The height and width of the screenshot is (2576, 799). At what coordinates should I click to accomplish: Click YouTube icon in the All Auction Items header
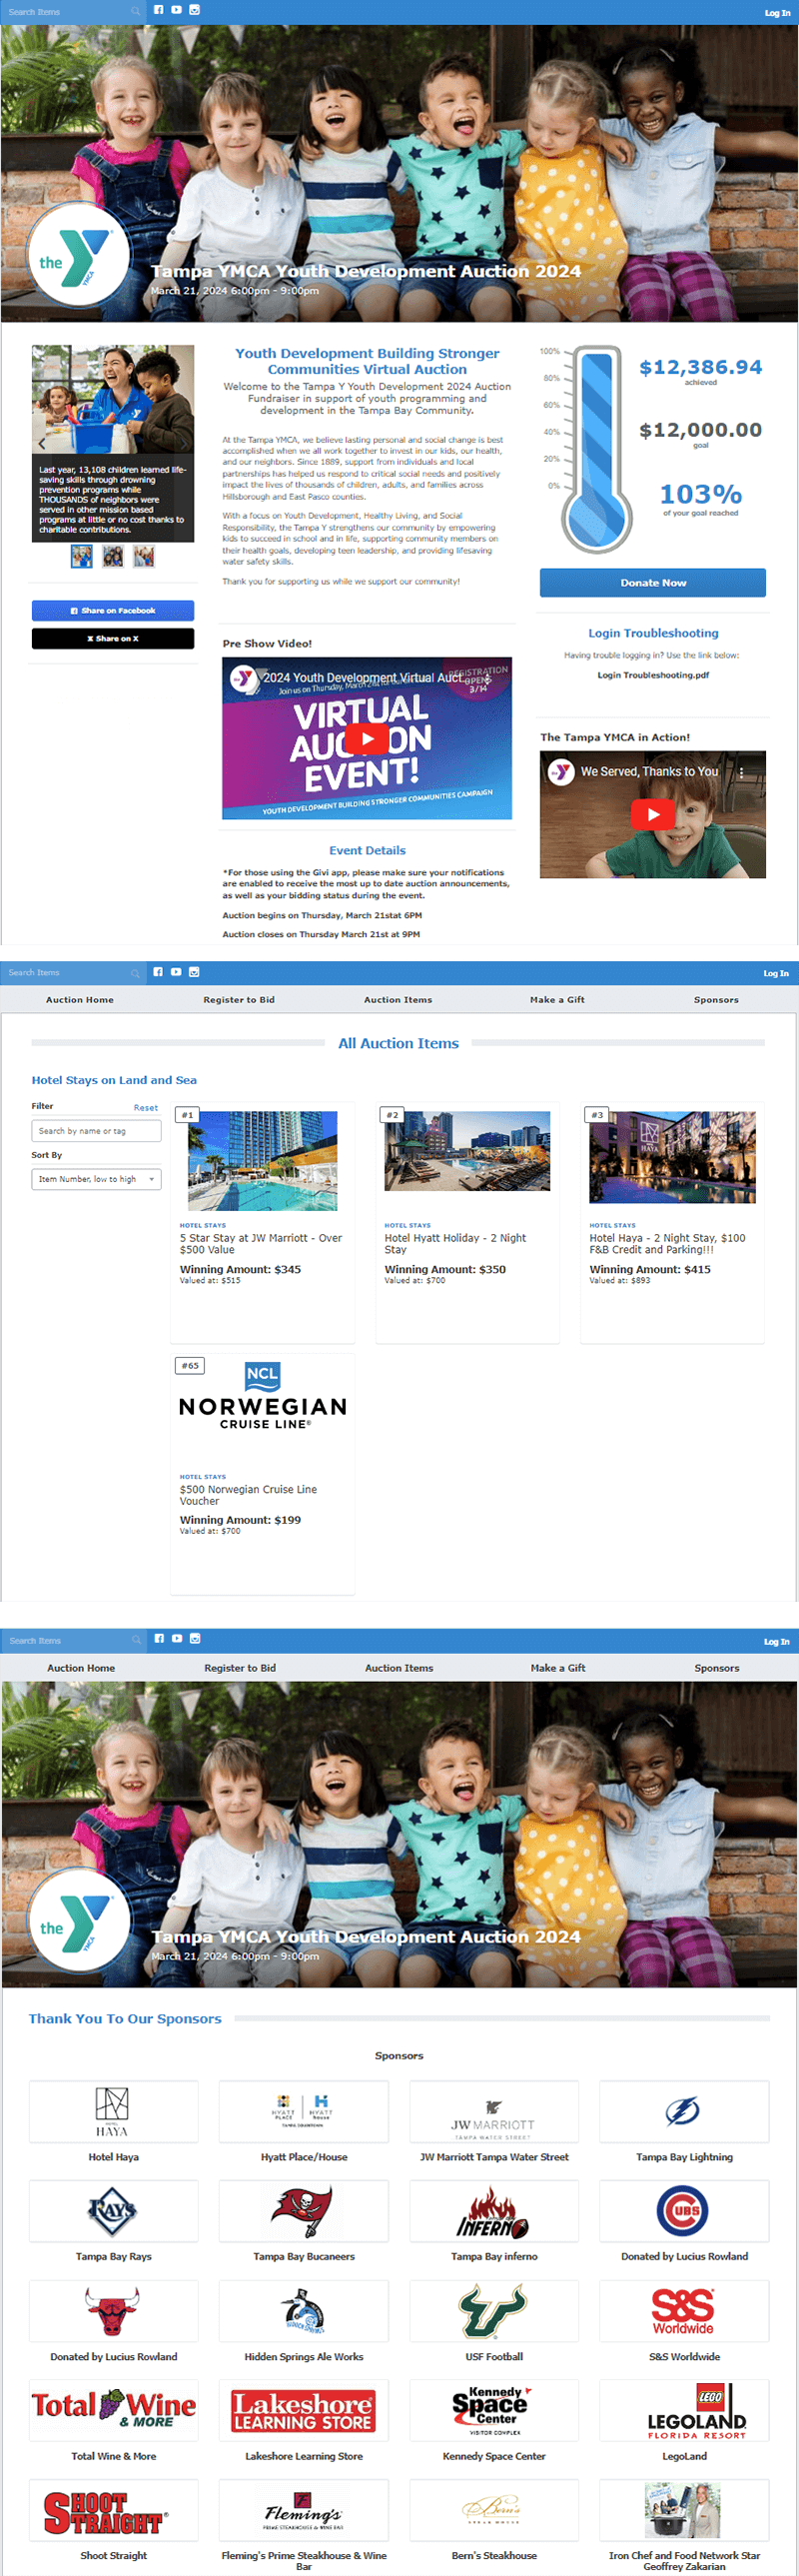(176, 972)
